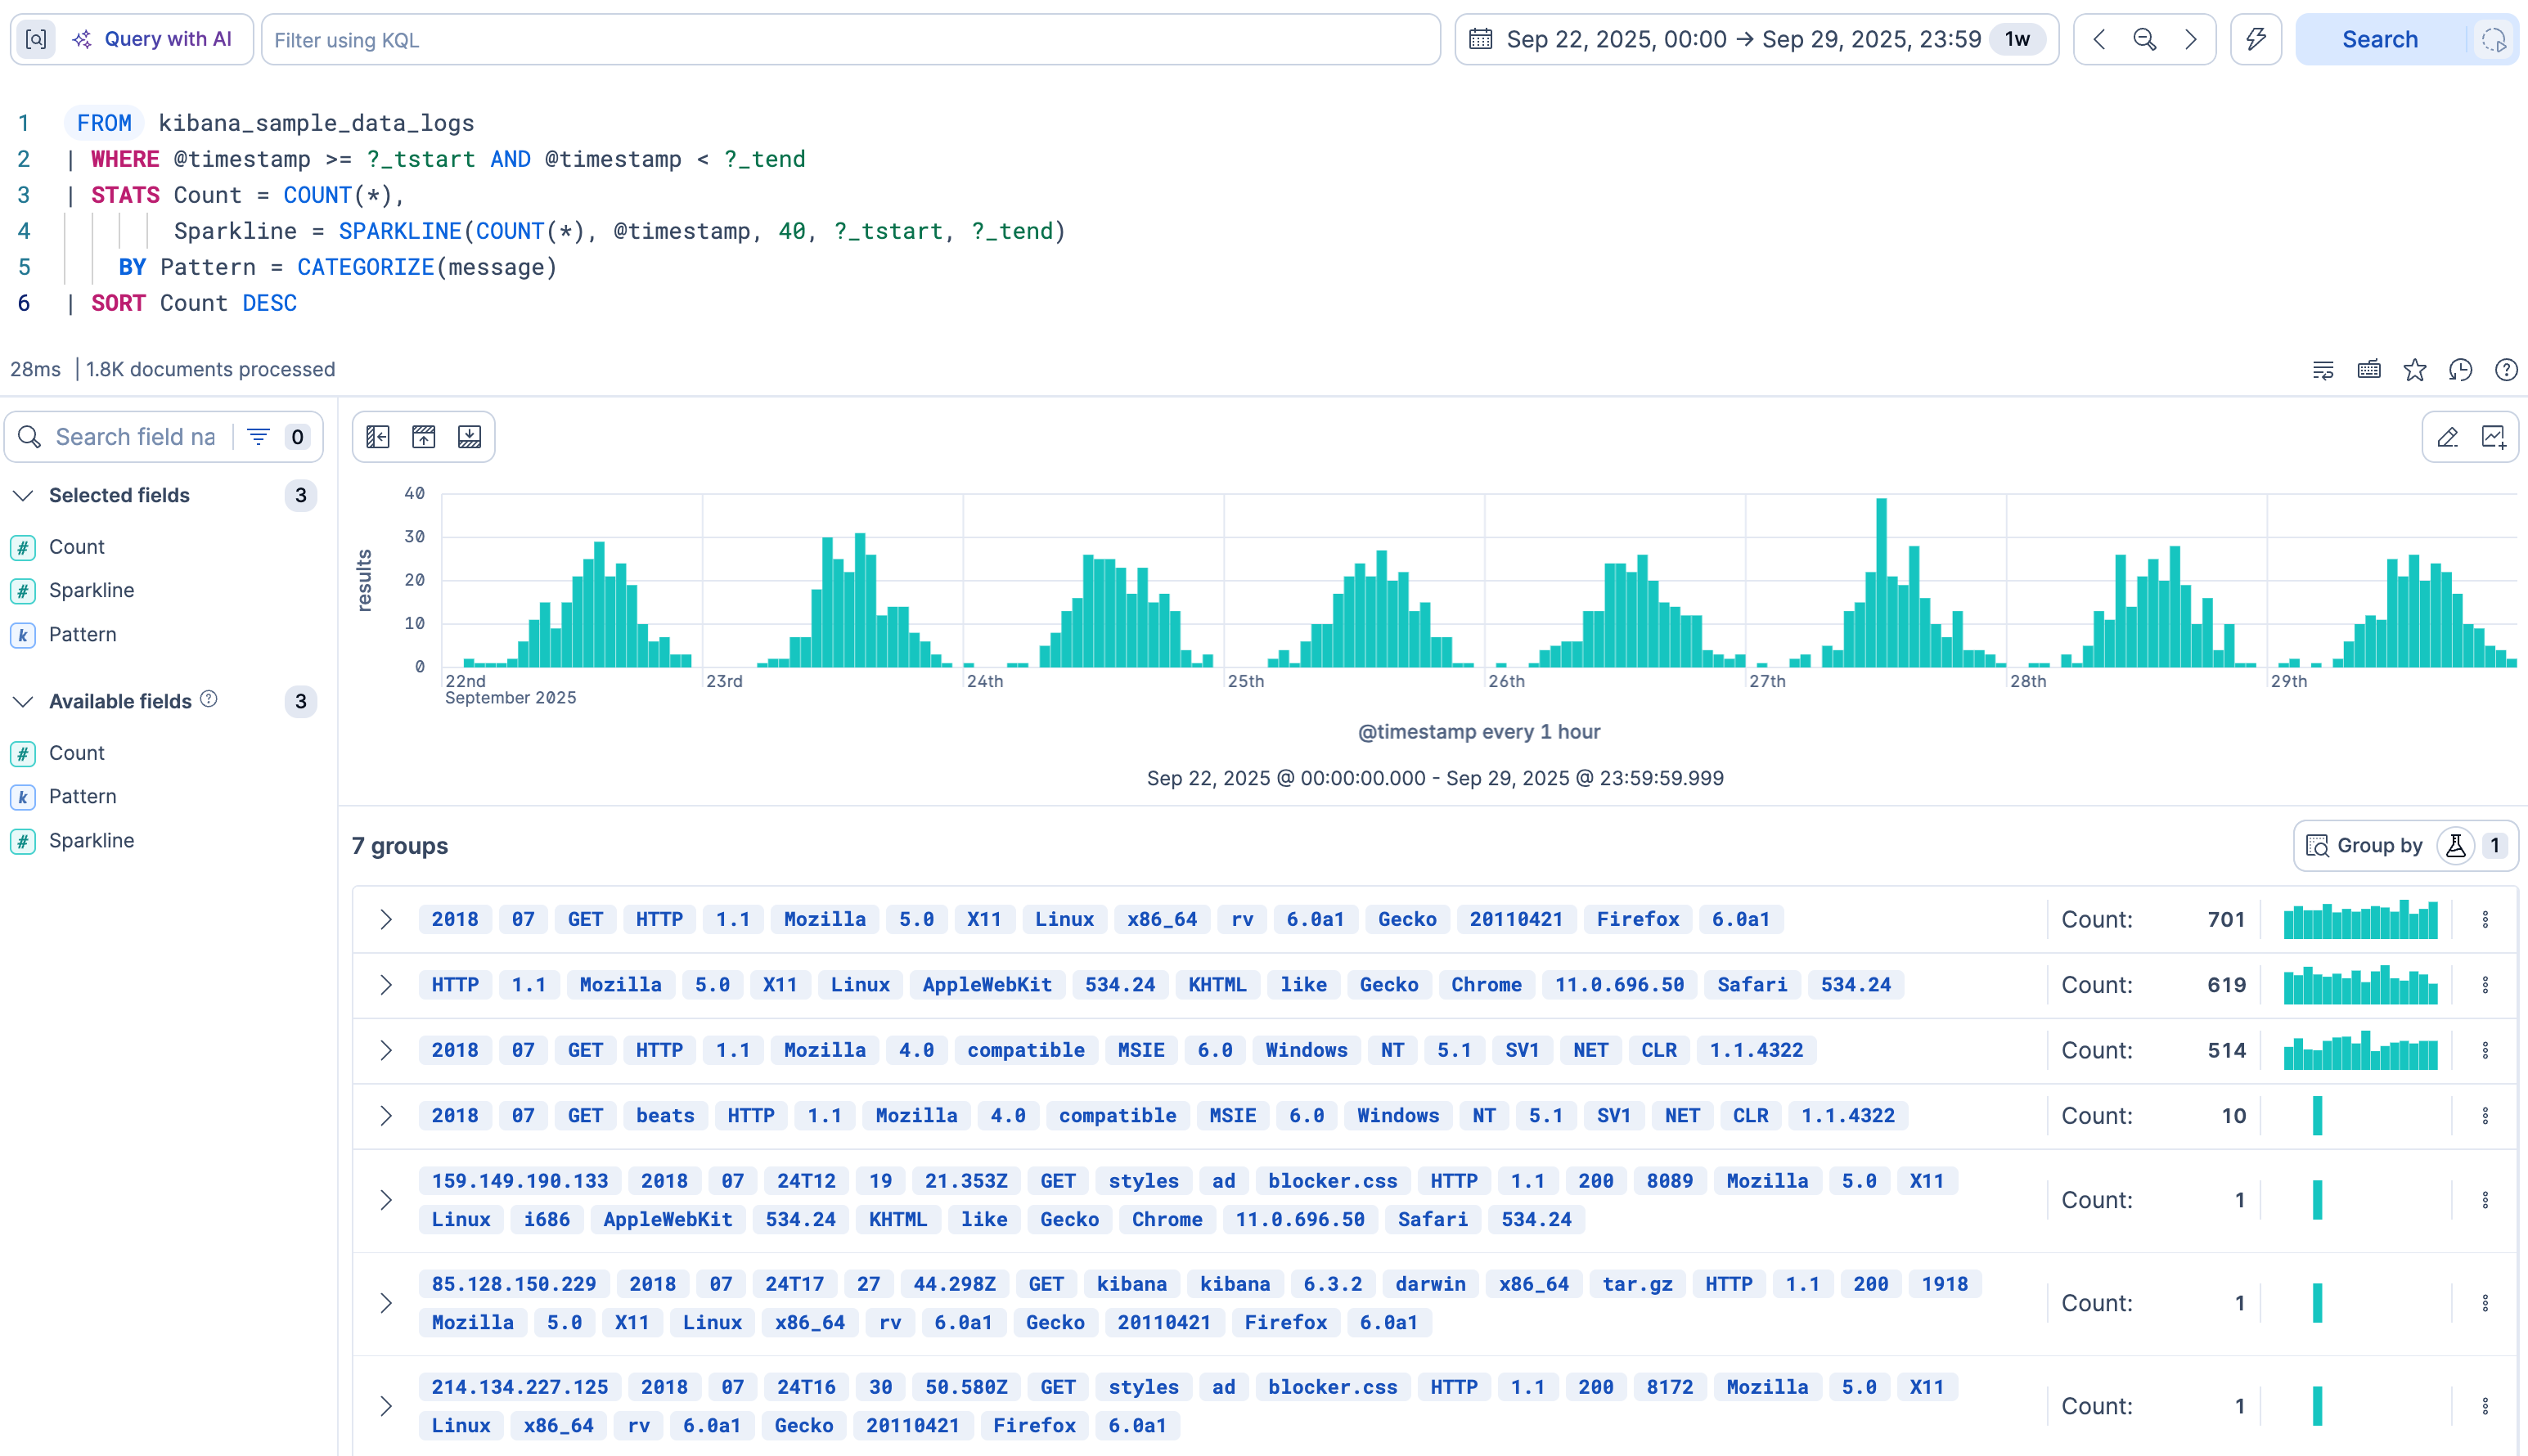Click the 1.8K documents processed status
This screenshot has height=1456, width=2528.
click(210, 370)
